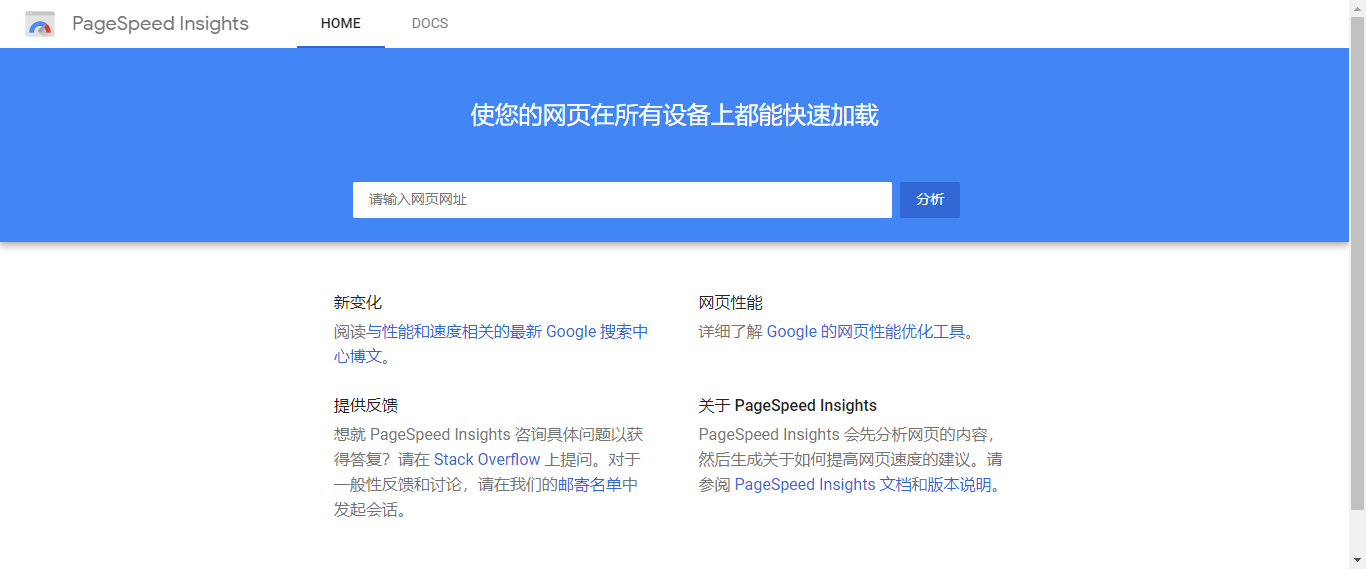
Task: Click the scrollbar up arrow
Action: click(1357, 8)
